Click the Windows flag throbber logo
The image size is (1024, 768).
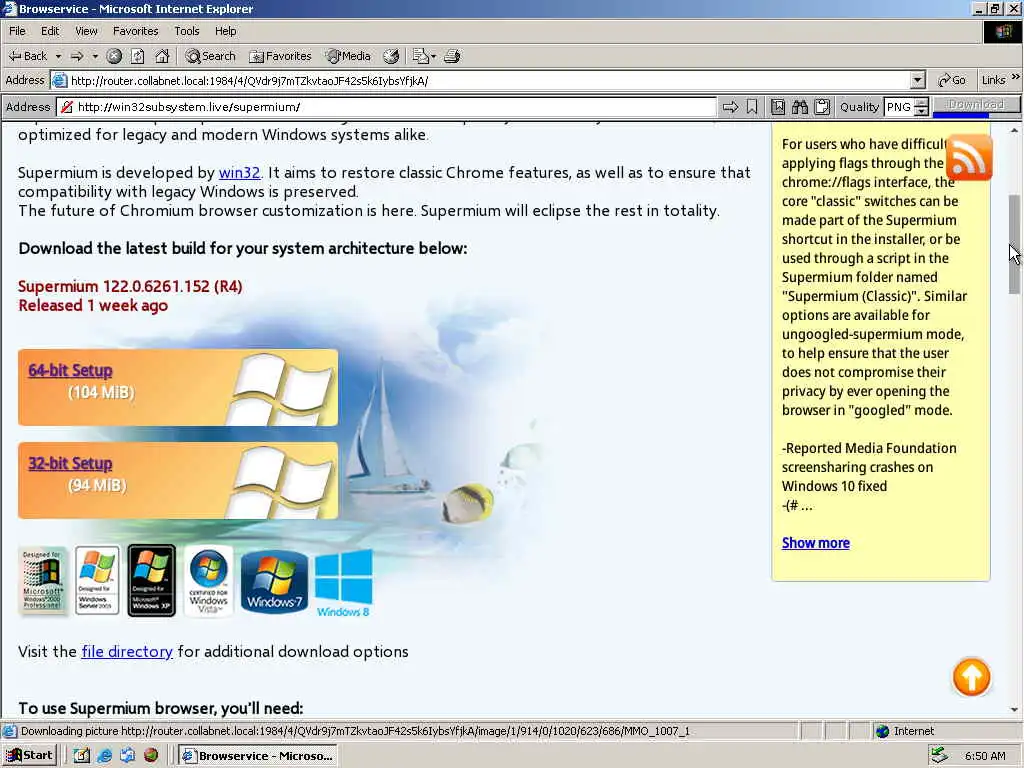click(1002, 31)
